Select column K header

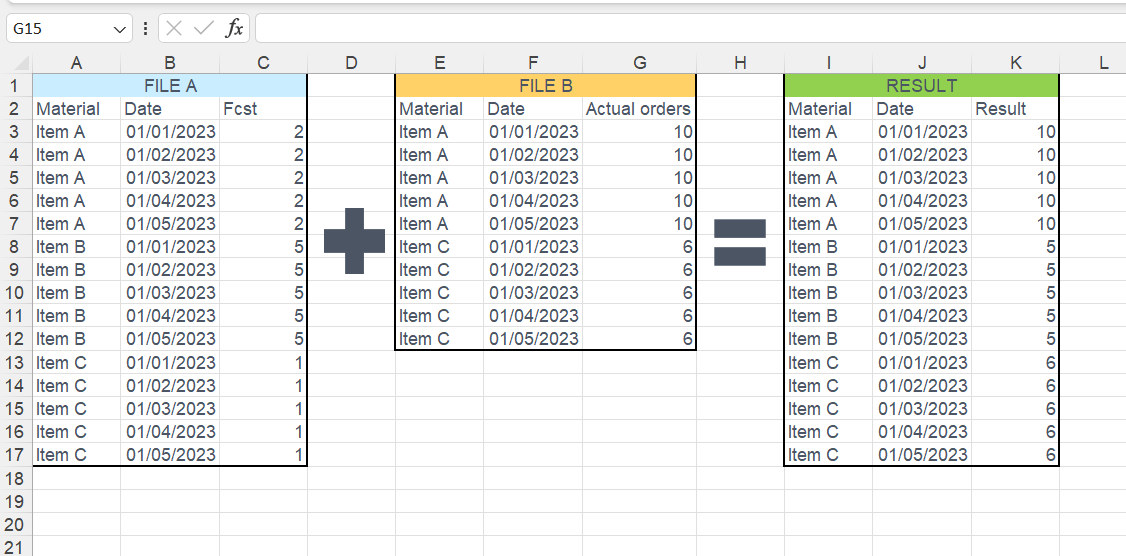click(1015, 63)
